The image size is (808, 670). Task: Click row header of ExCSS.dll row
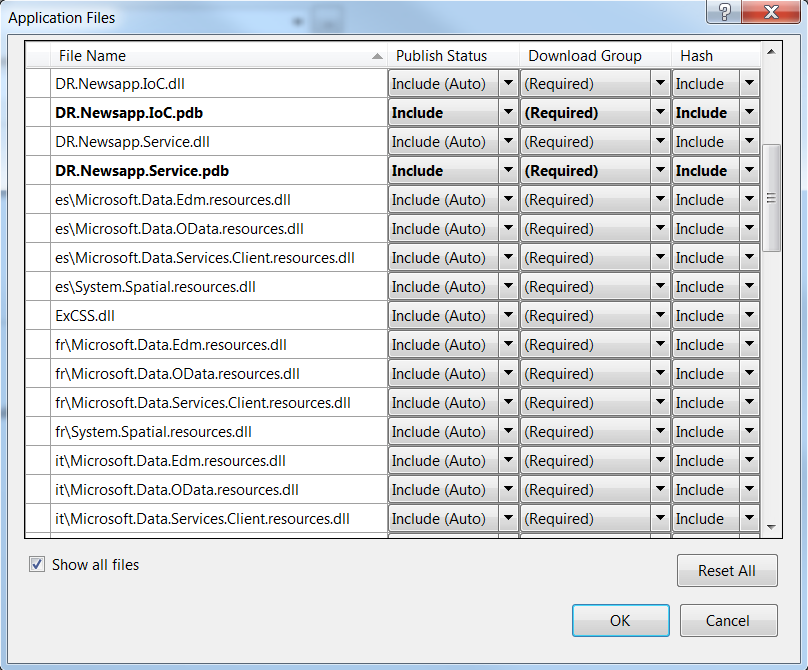click(38, 315)
